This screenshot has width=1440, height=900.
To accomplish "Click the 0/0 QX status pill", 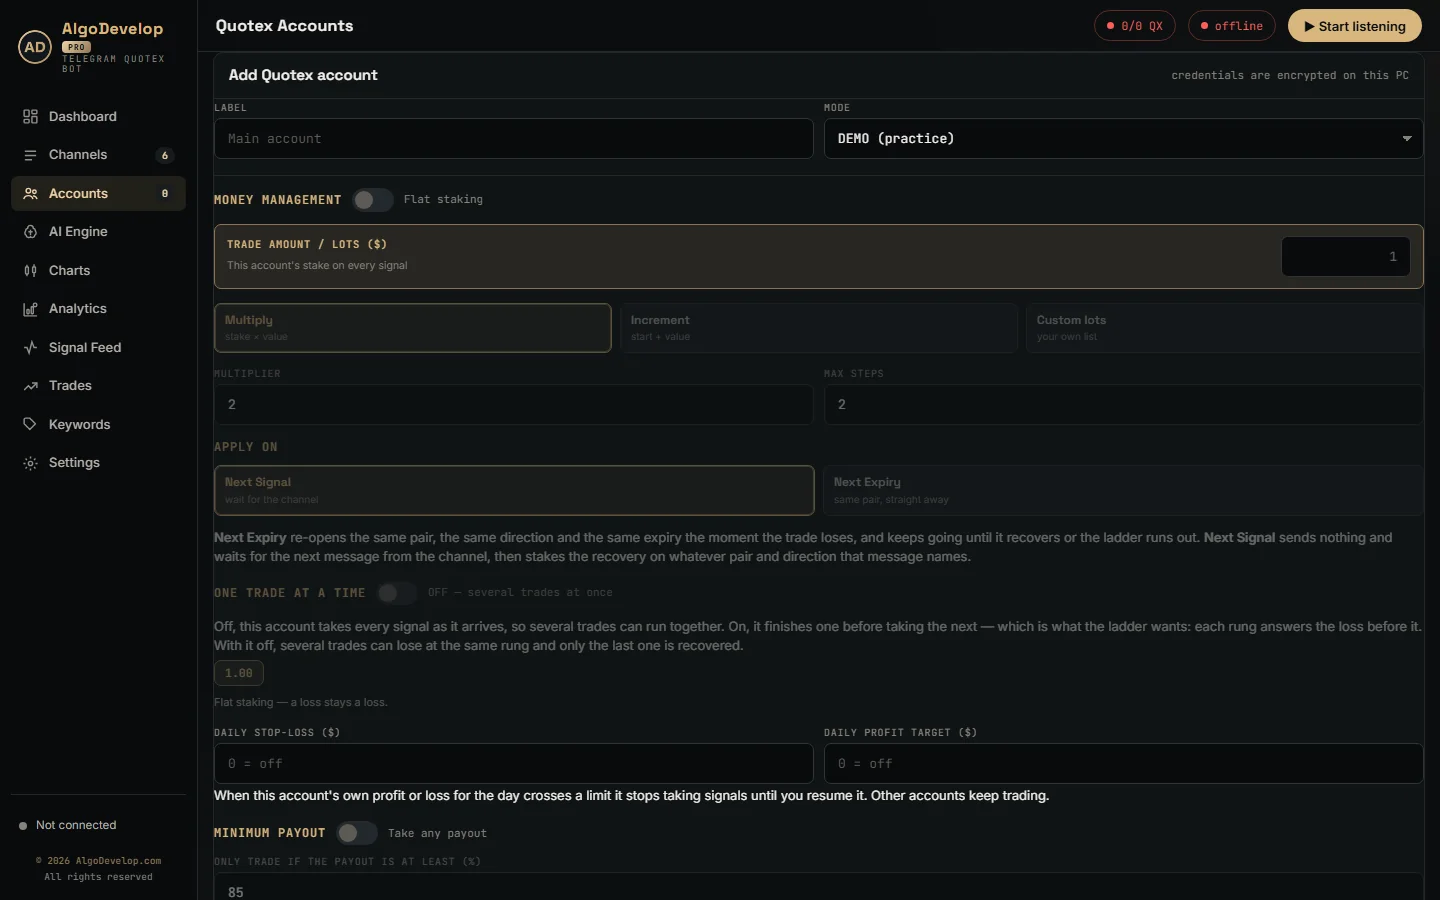I will pyautogui.click(x=1134, y=26).
